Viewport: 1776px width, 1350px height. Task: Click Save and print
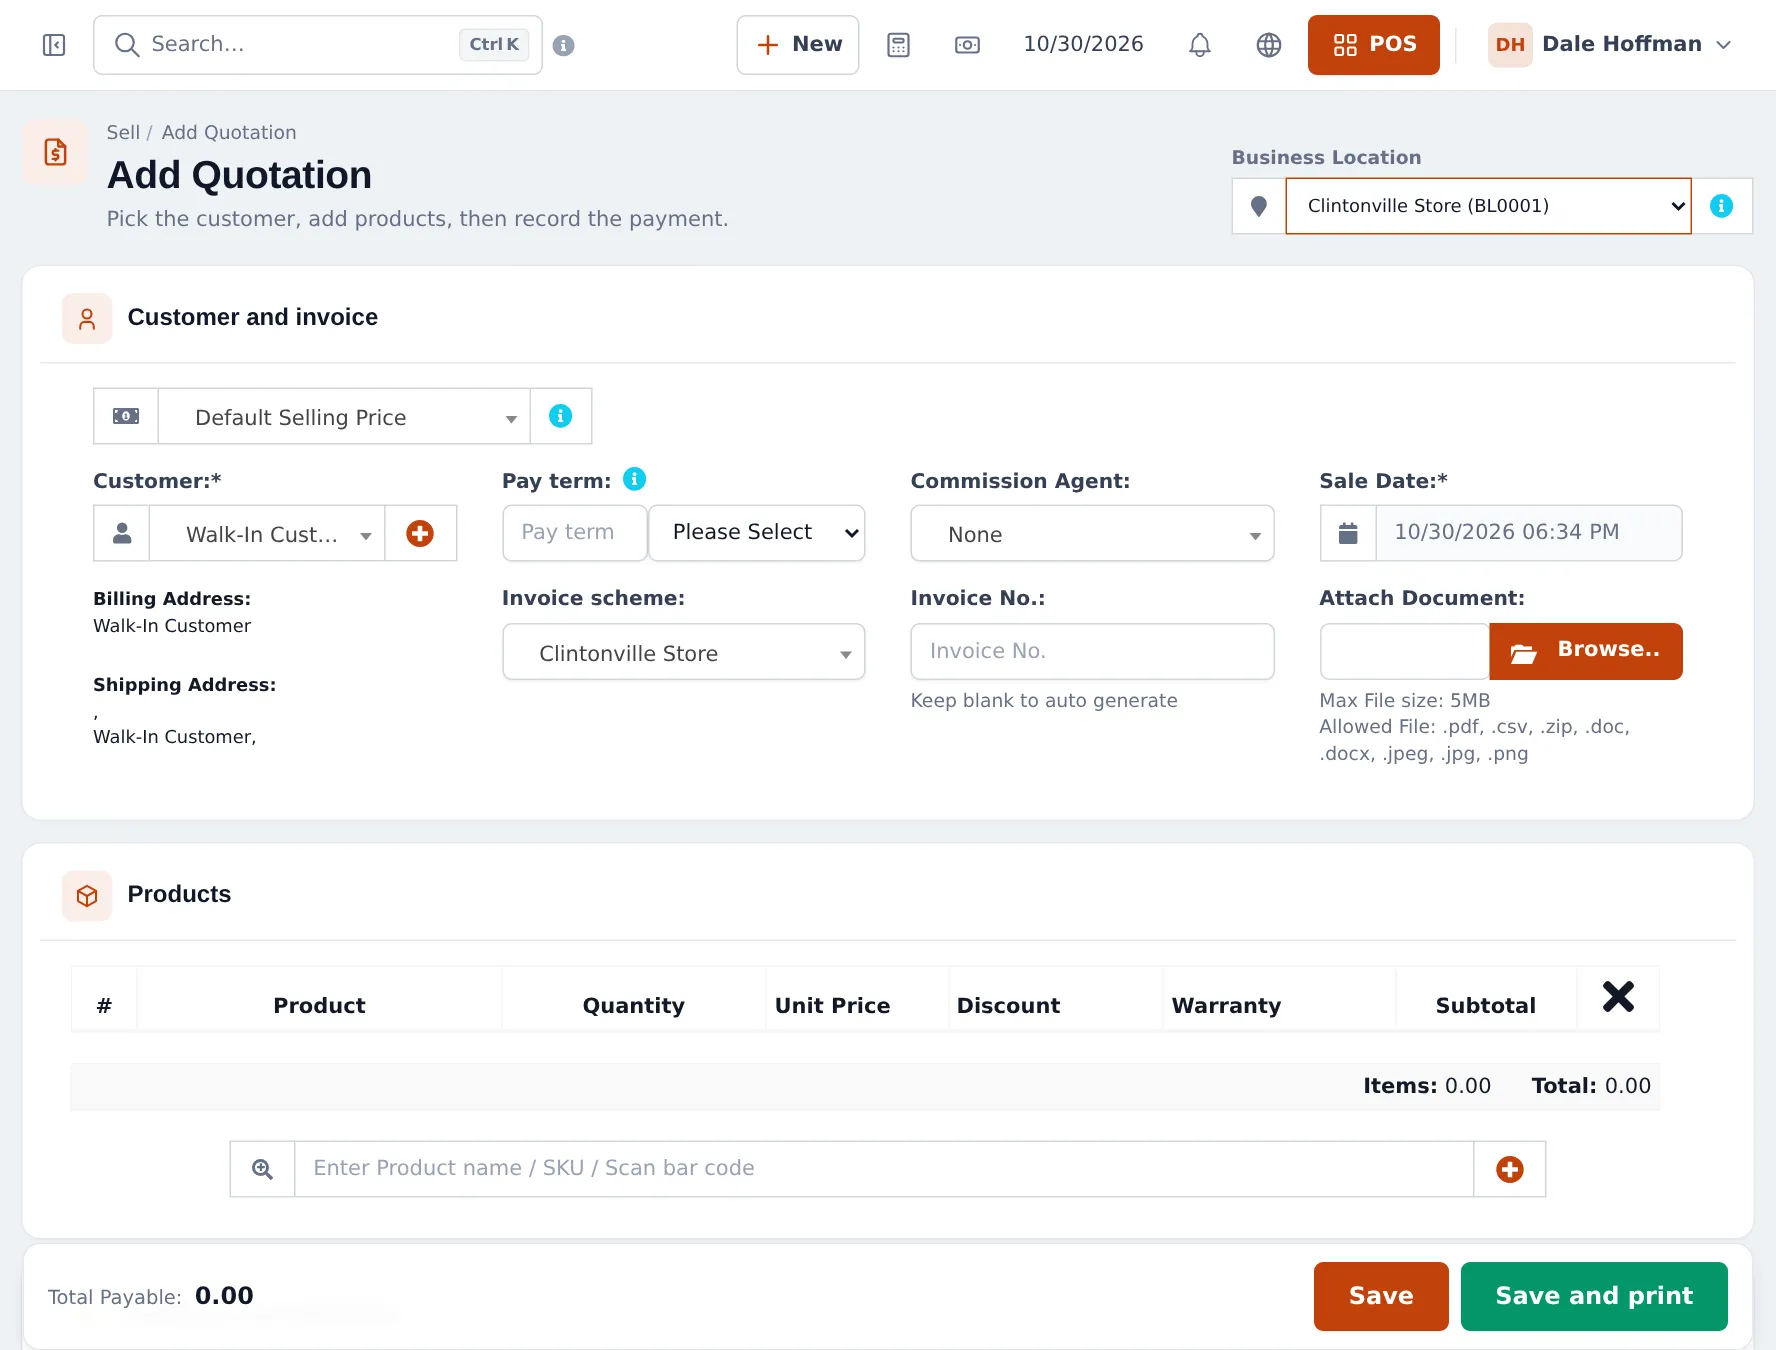coord(1594,1296)
